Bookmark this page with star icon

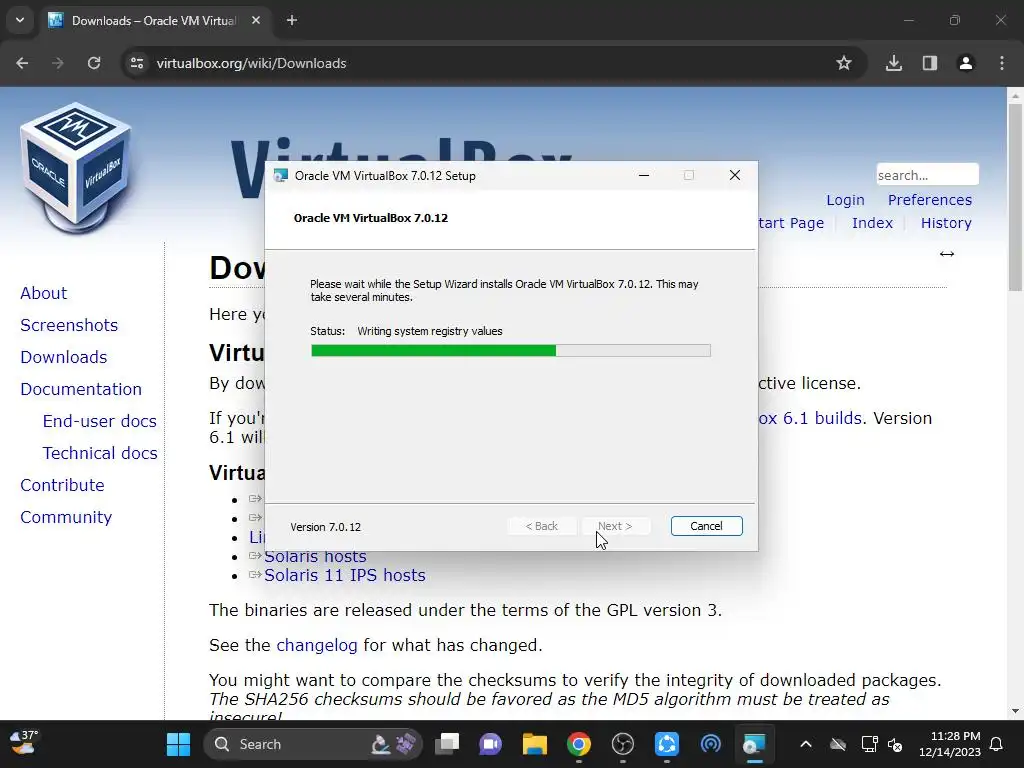[x=844, y=63]
